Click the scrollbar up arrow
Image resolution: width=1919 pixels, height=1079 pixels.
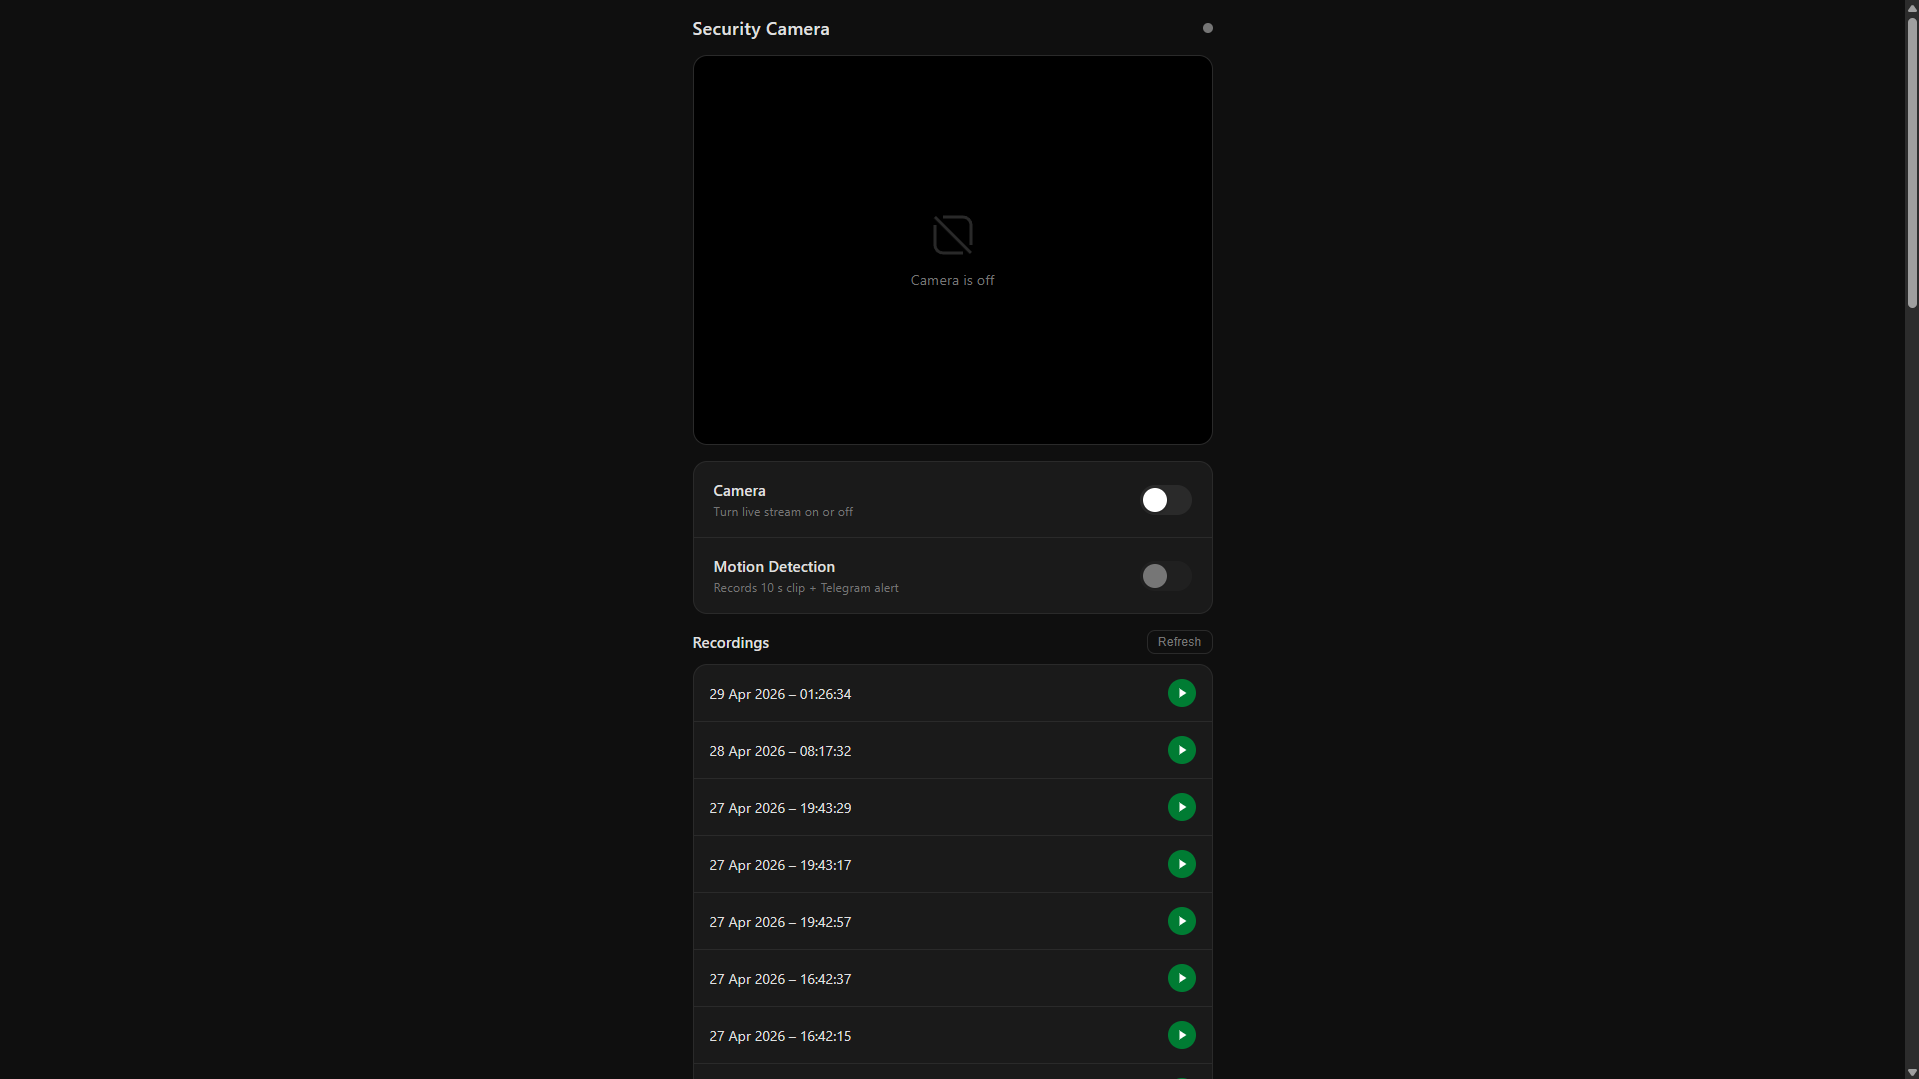pos(1911,7)
